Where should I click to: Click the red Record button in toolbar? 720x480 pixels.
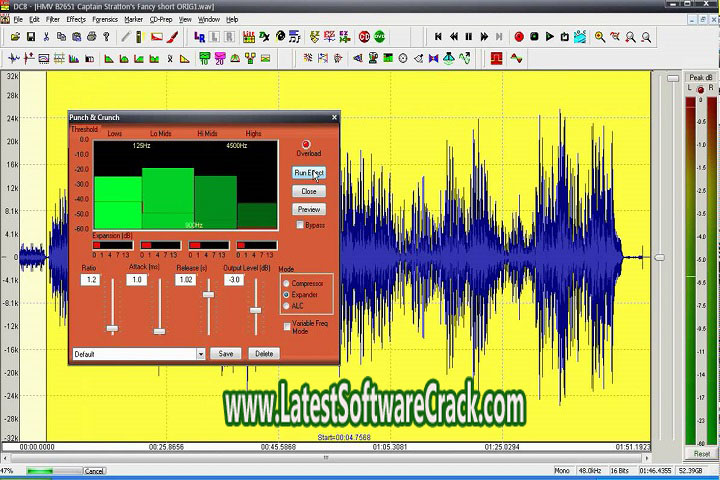[x=519, y=37]
